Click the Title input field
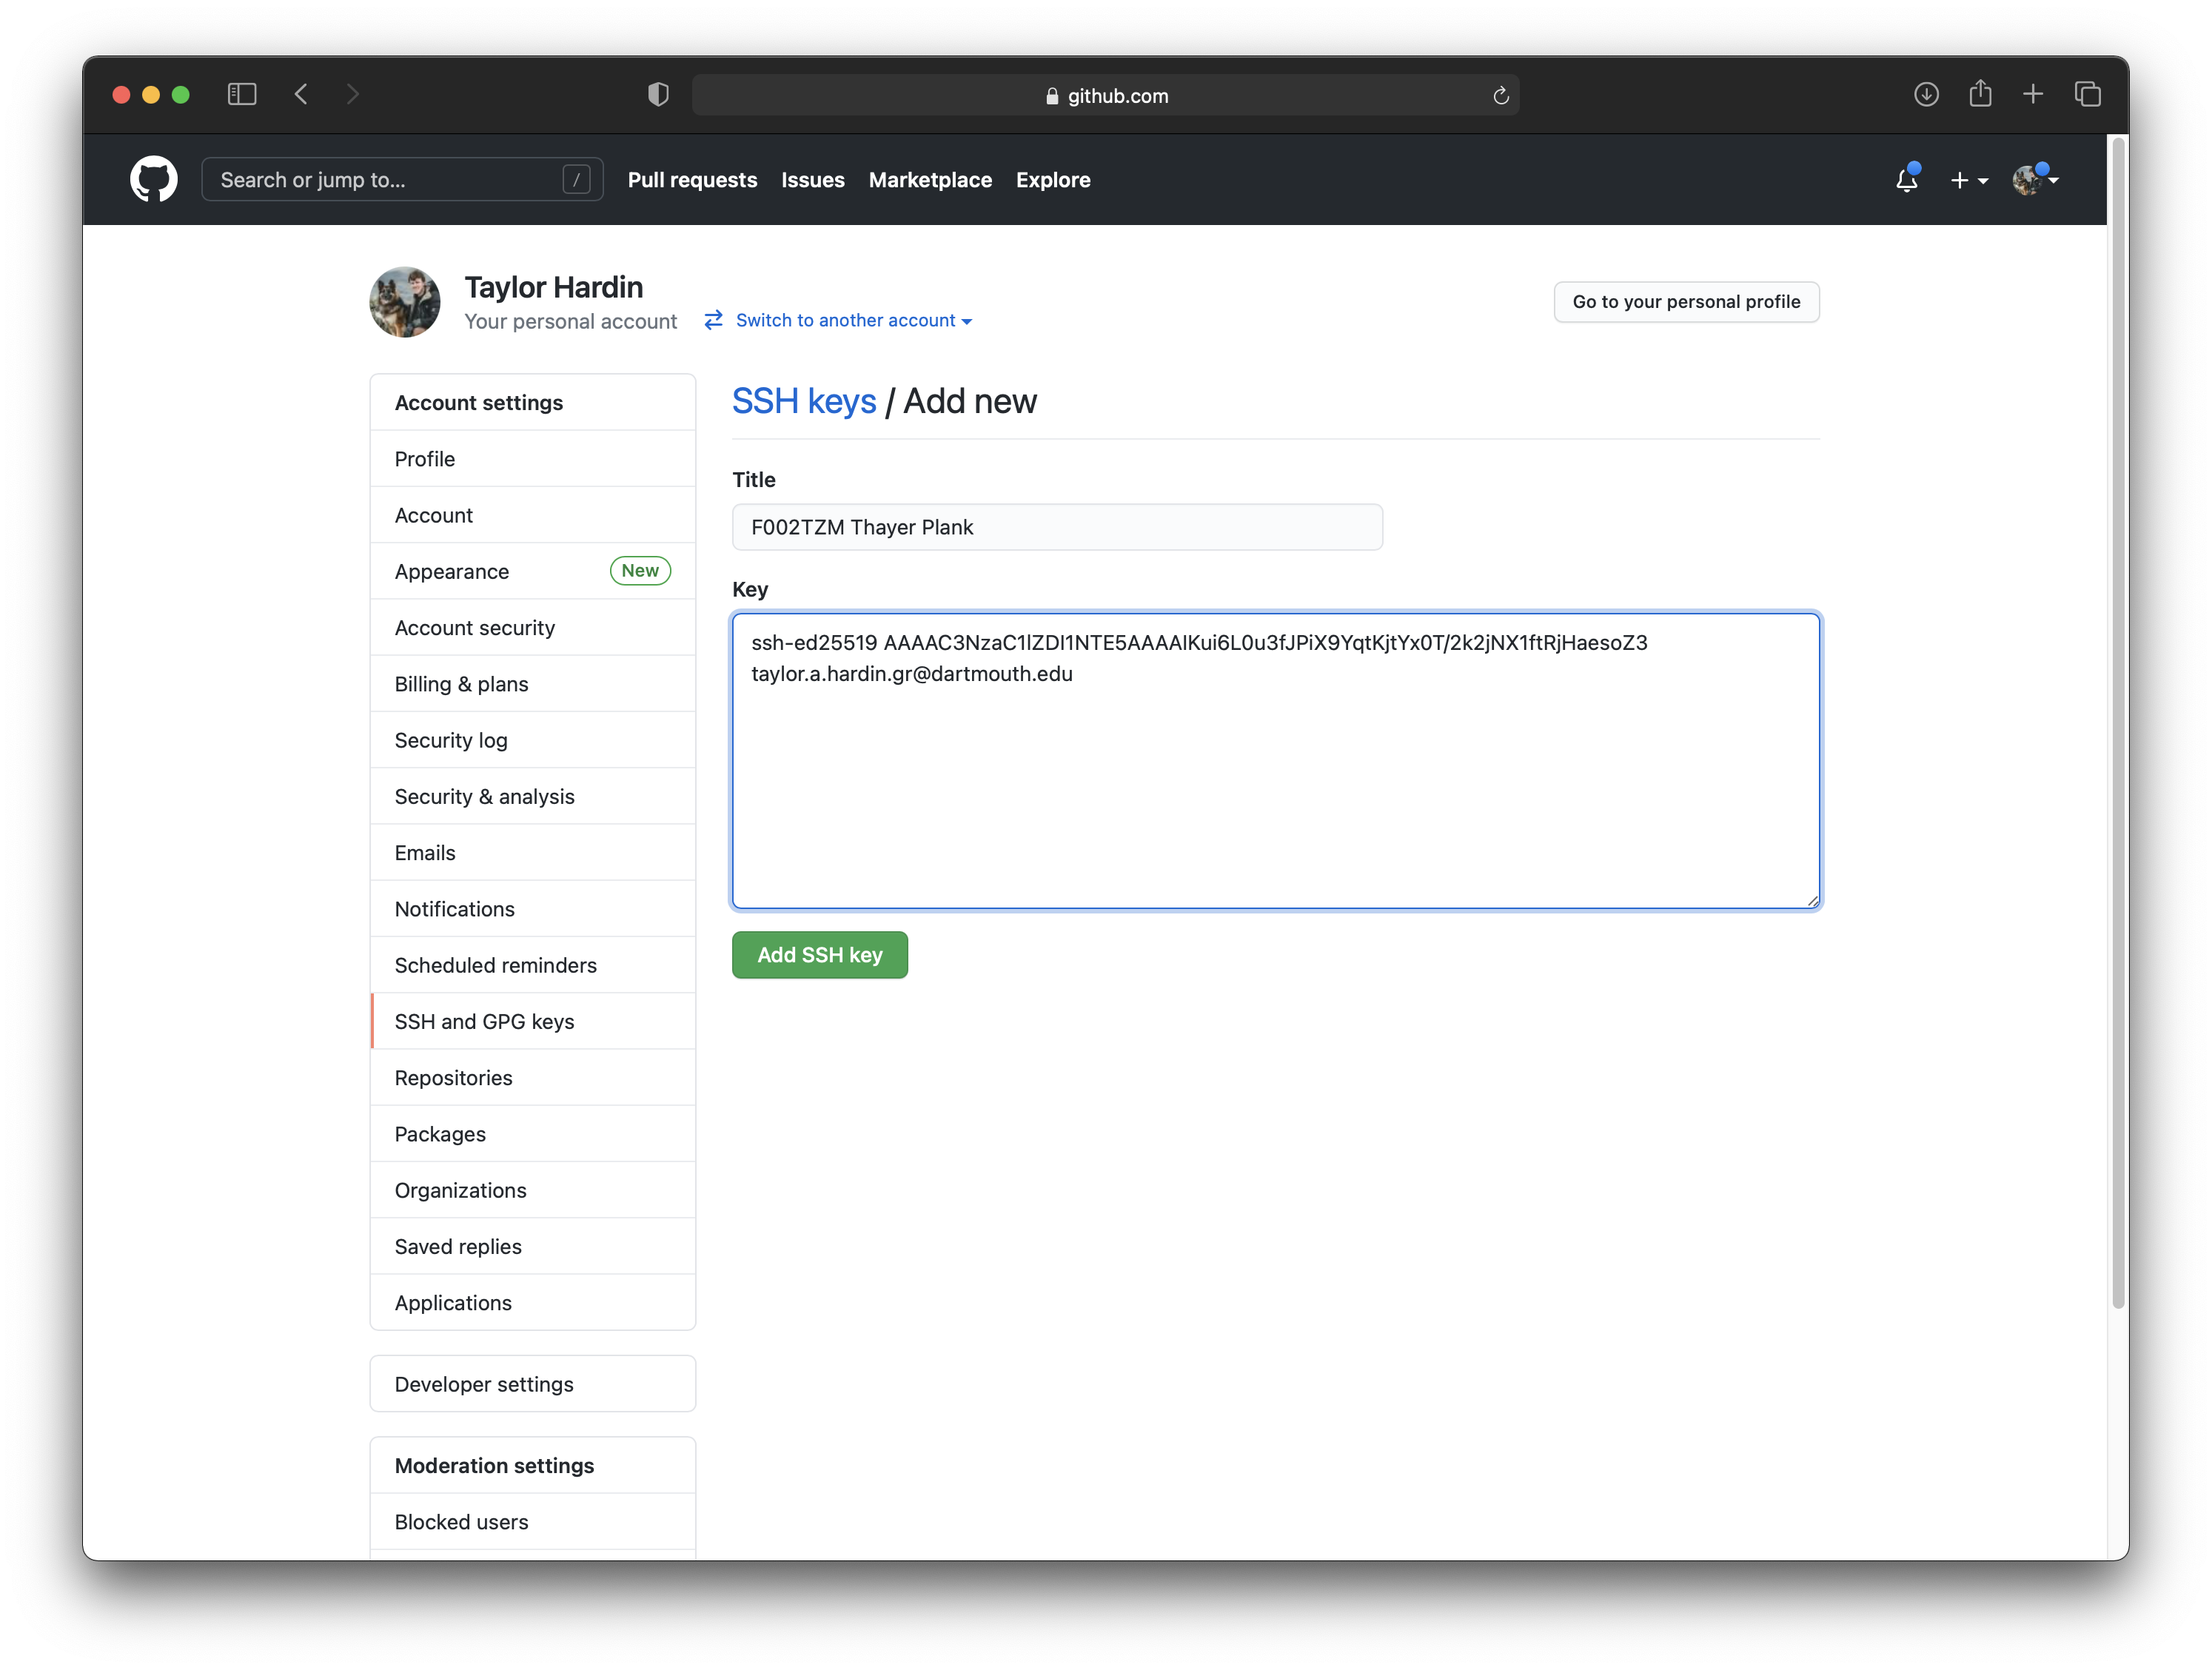This screenshot has height=1670, width=2212. (x=1056, y=527)
